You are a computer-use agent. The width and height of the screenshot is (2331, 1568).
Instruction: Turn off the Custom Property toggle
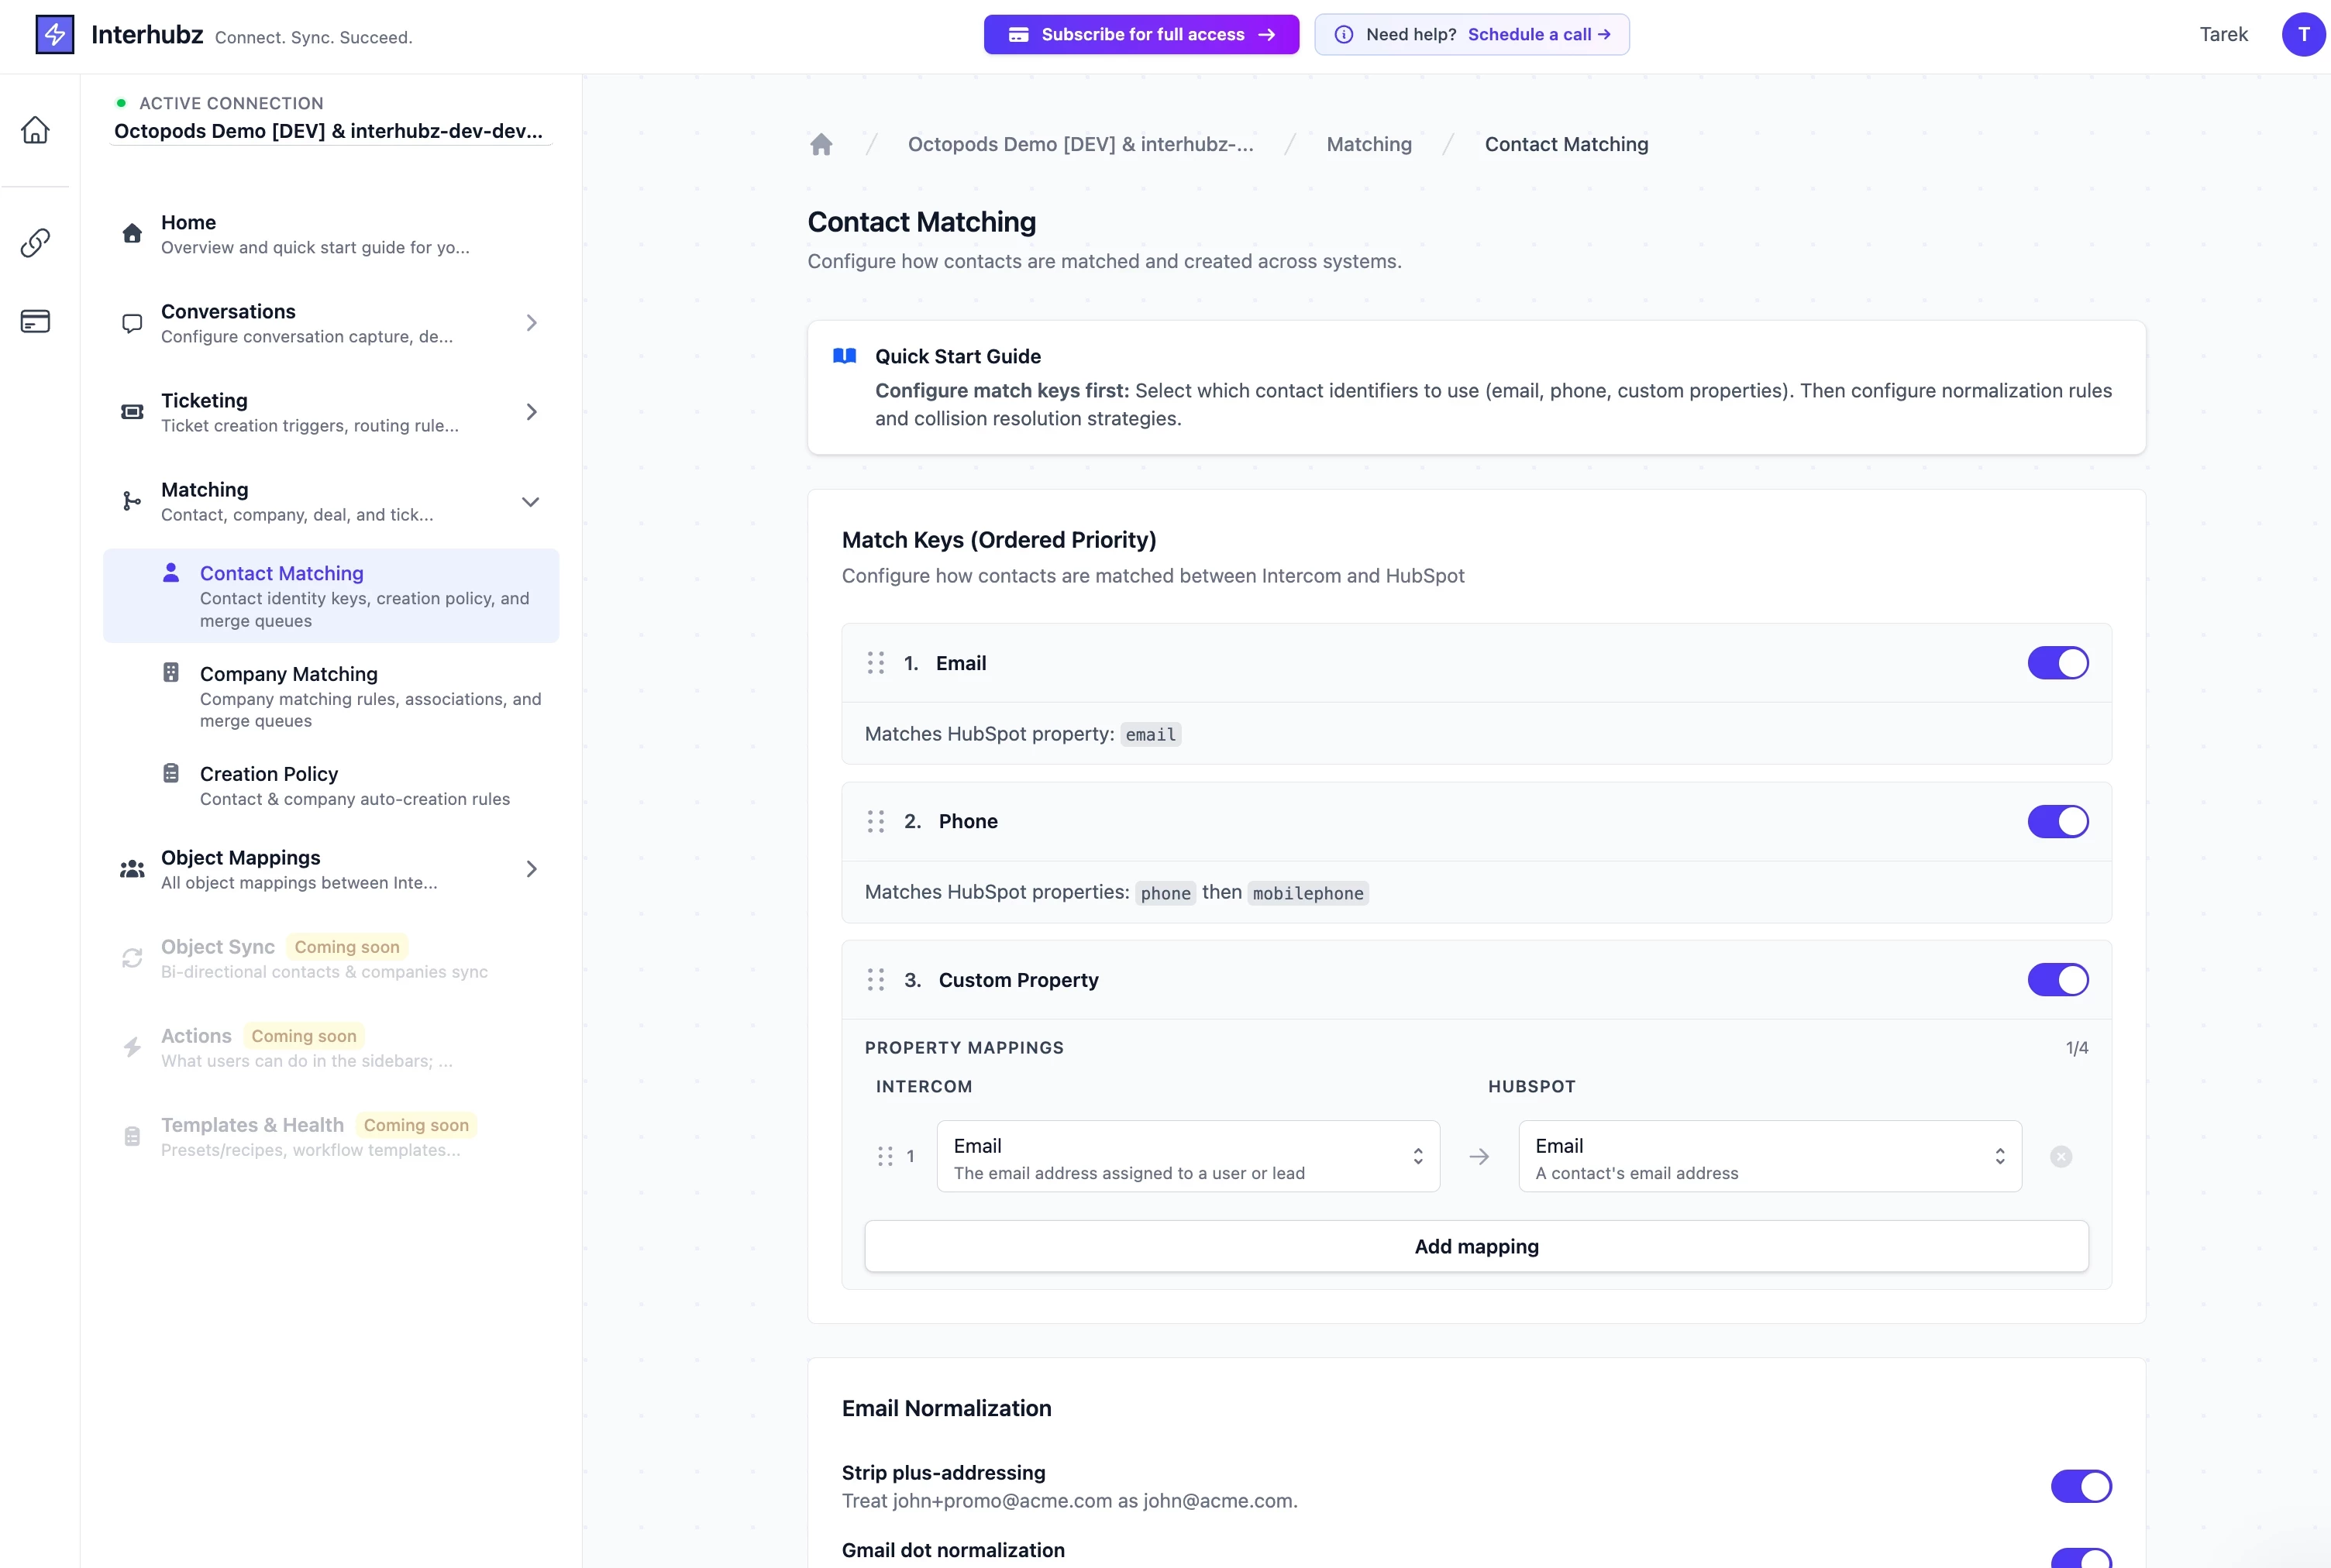click(2057, 980)
